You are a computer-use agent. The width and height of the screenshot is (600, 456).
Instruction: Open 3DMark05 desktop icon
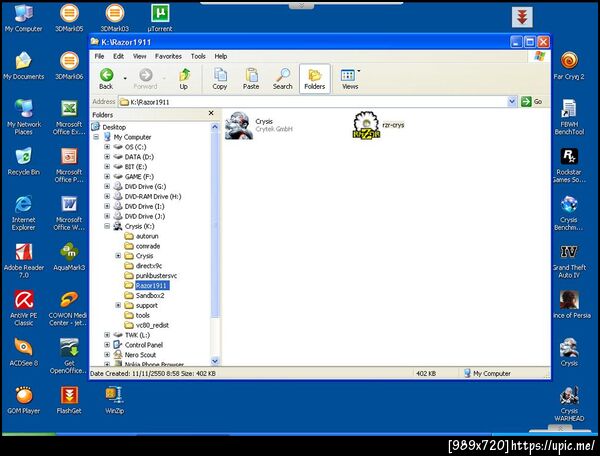[69, 18]
